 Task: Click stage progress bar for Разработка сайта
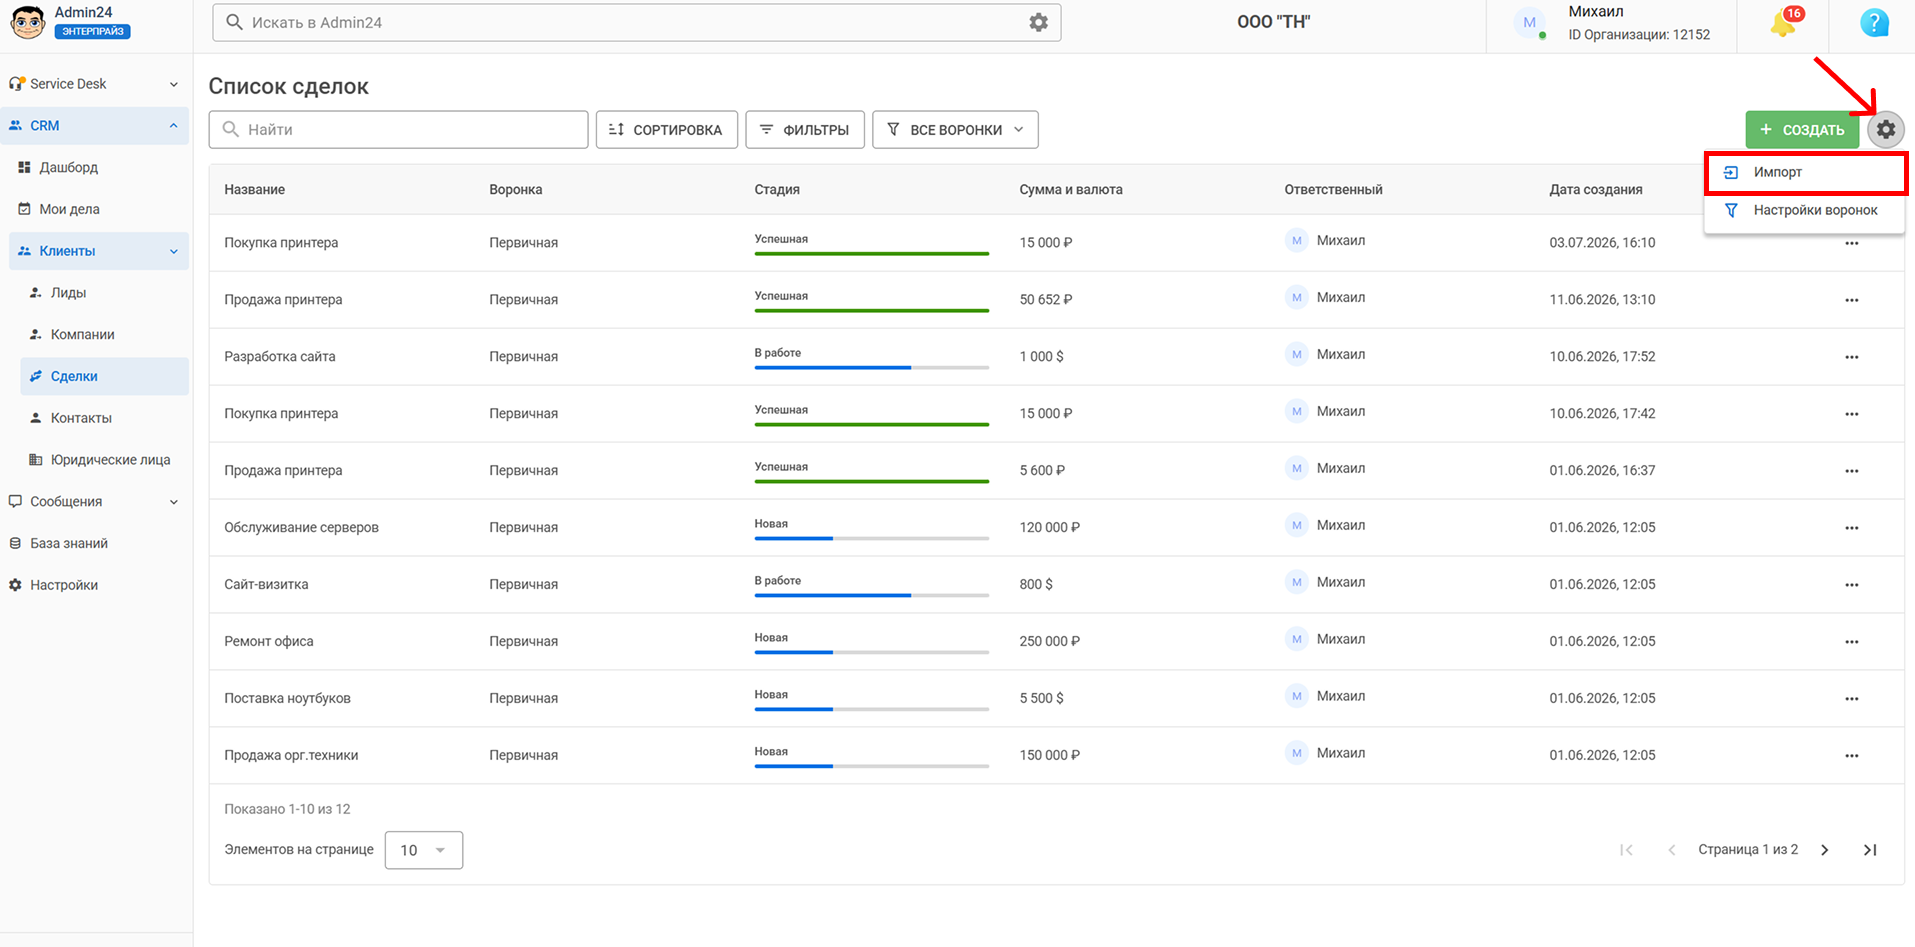click(x=871, y=368)
